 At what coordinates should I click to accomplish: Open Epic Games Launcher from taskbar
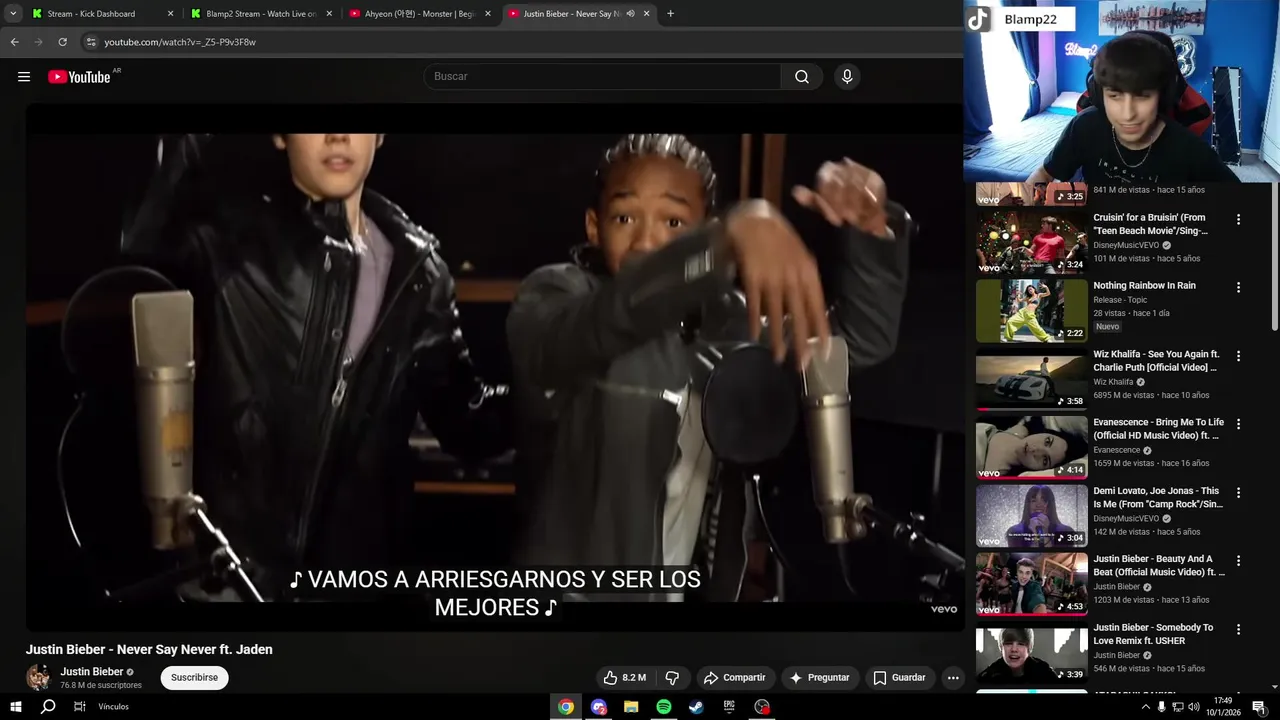(x=729, y=707)
